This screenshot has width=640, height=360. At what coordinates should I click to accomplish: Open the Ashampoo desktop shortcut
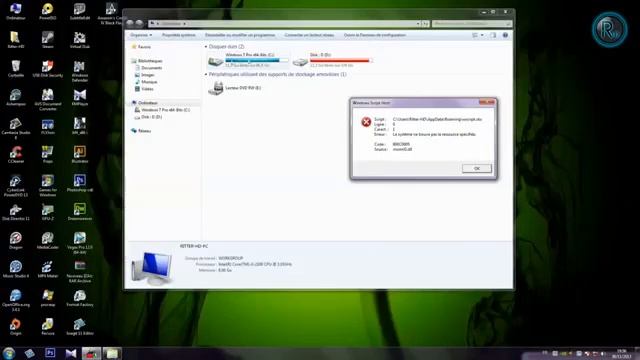16,97
